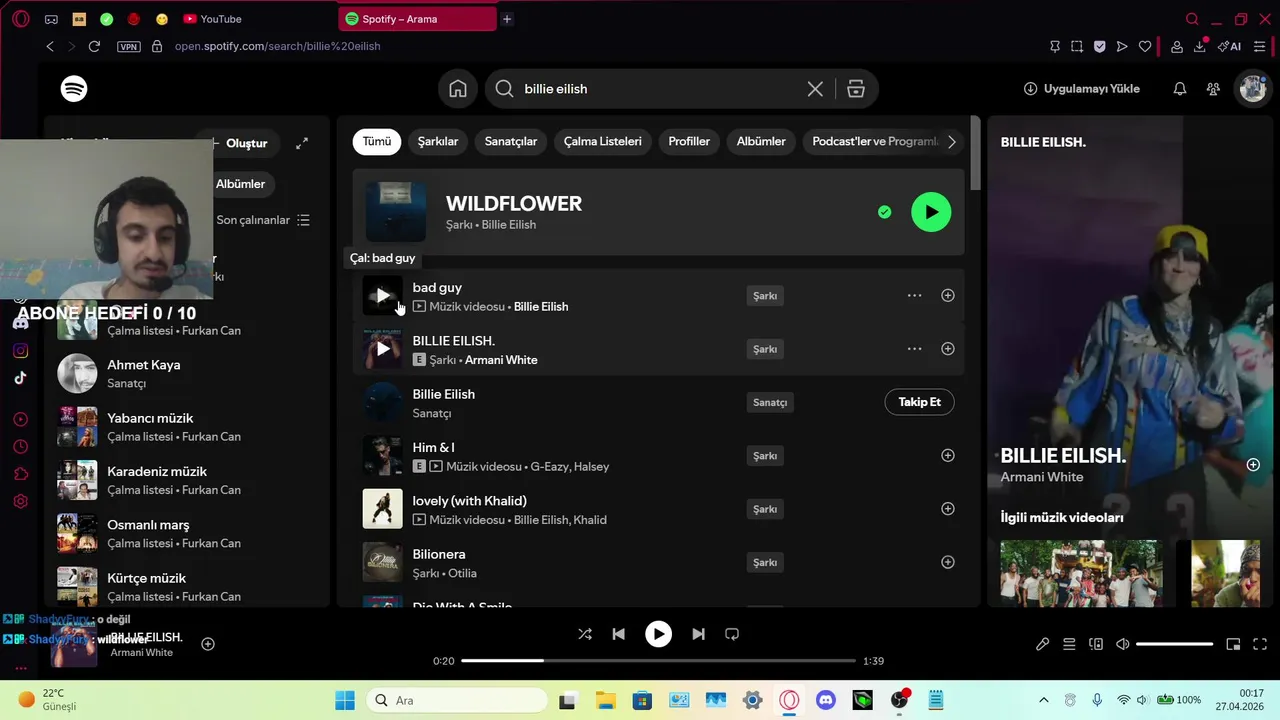
Task: Open first related music video thumbnail
Action: 1081,573
